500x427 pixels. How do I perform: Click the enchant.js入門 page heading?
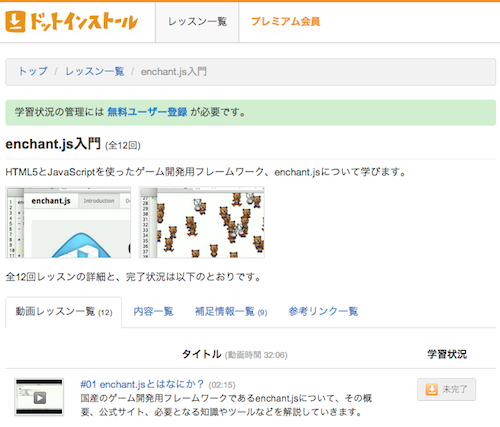point(53,144)
